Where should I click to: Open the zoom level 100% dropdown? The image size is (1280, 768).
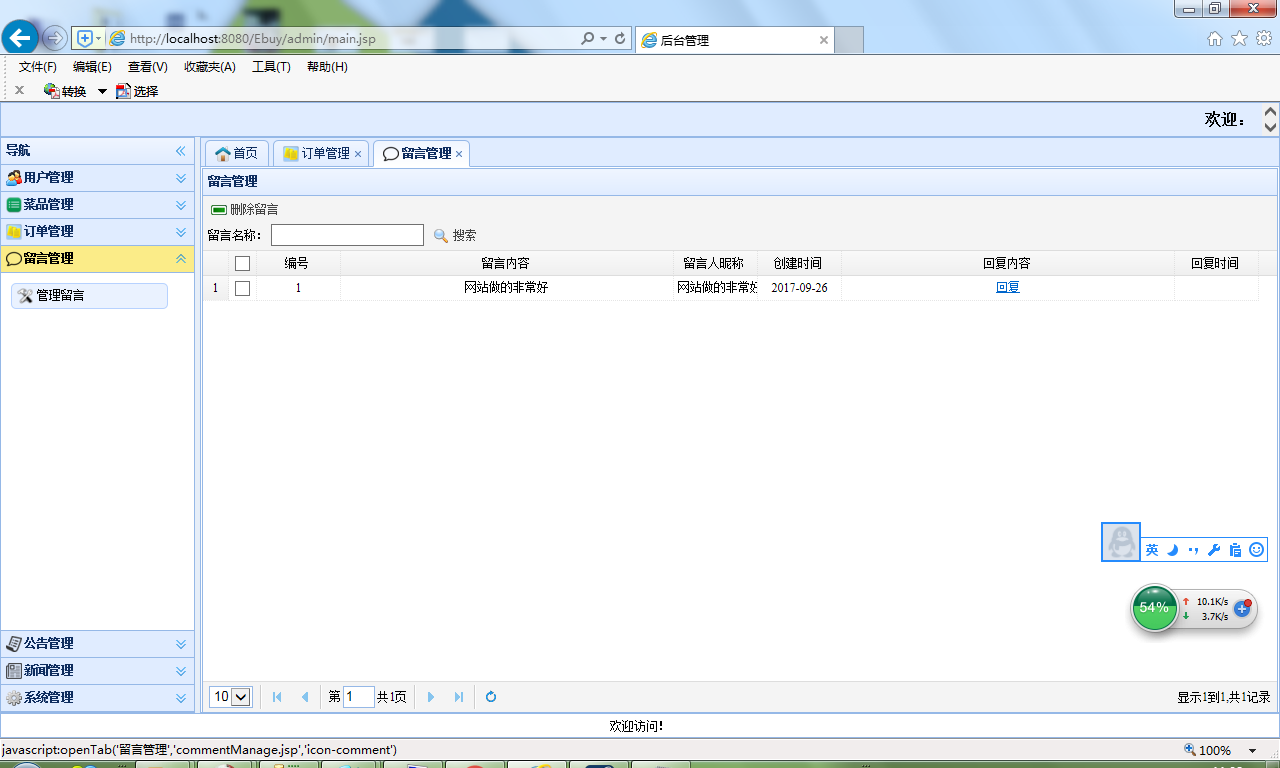1252,750
